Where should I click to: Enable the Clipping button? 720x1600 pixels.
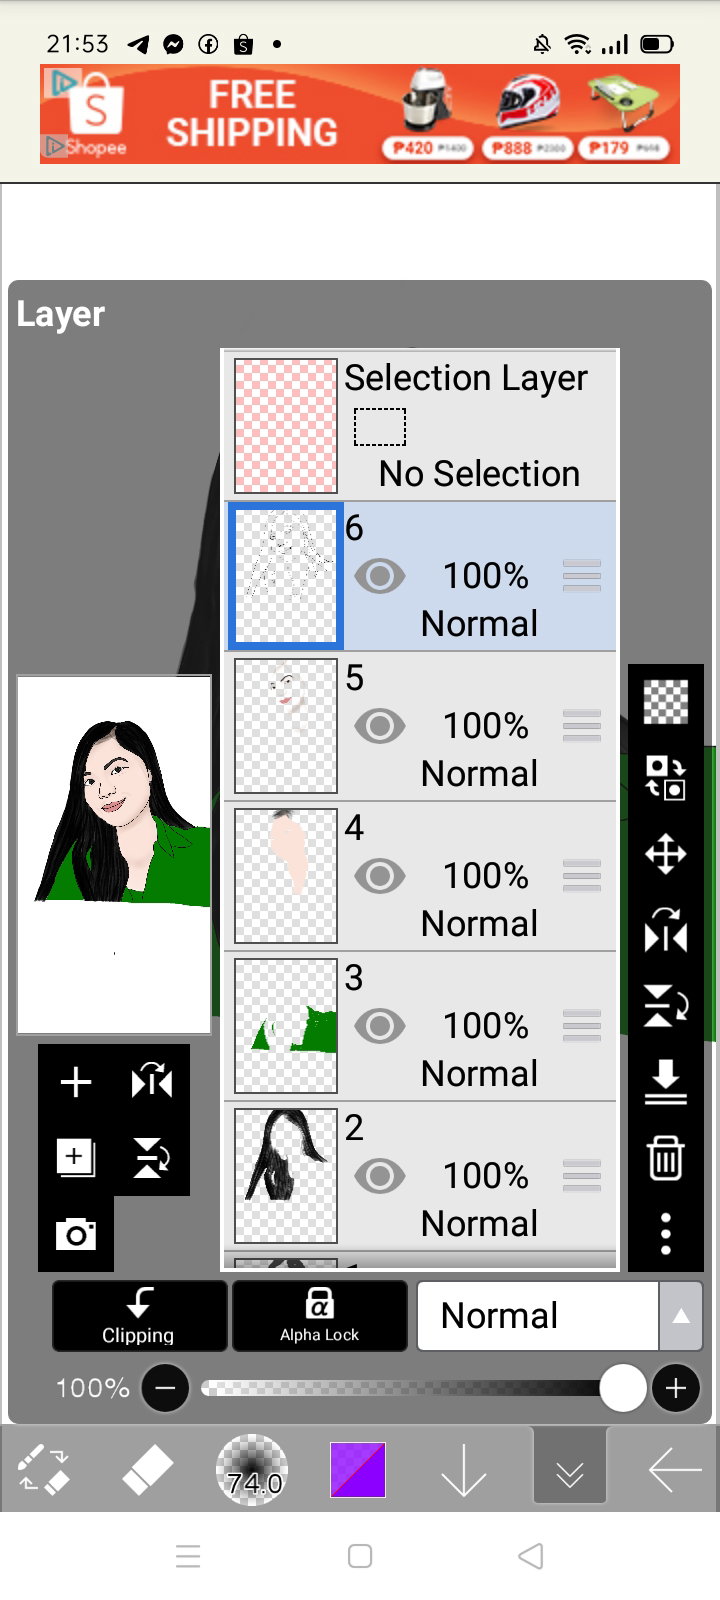pyautogui.click(x=139, y=1316)
